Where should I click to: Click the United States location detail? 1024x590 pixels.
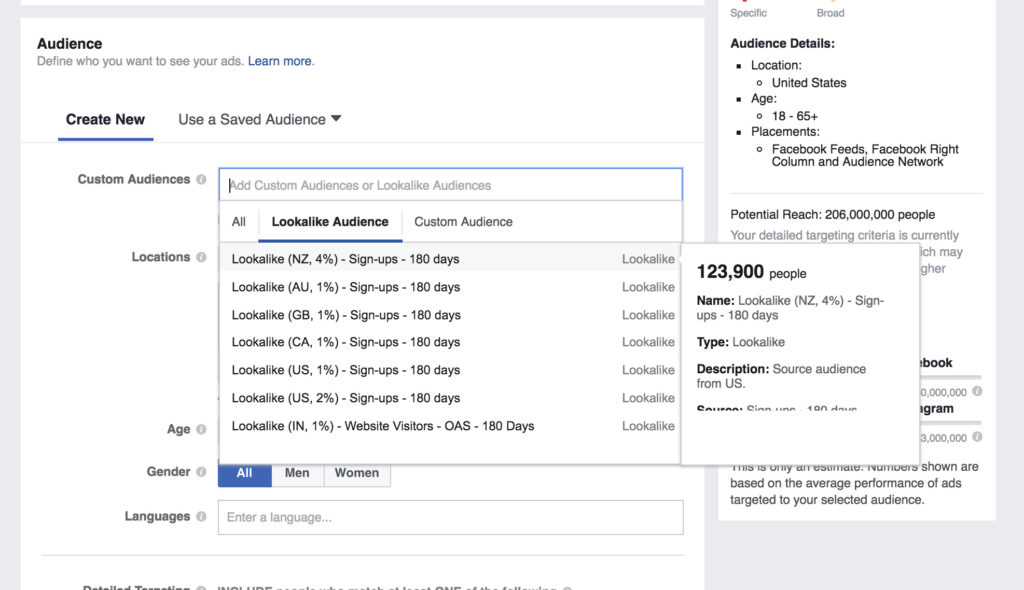pos(808,83)
